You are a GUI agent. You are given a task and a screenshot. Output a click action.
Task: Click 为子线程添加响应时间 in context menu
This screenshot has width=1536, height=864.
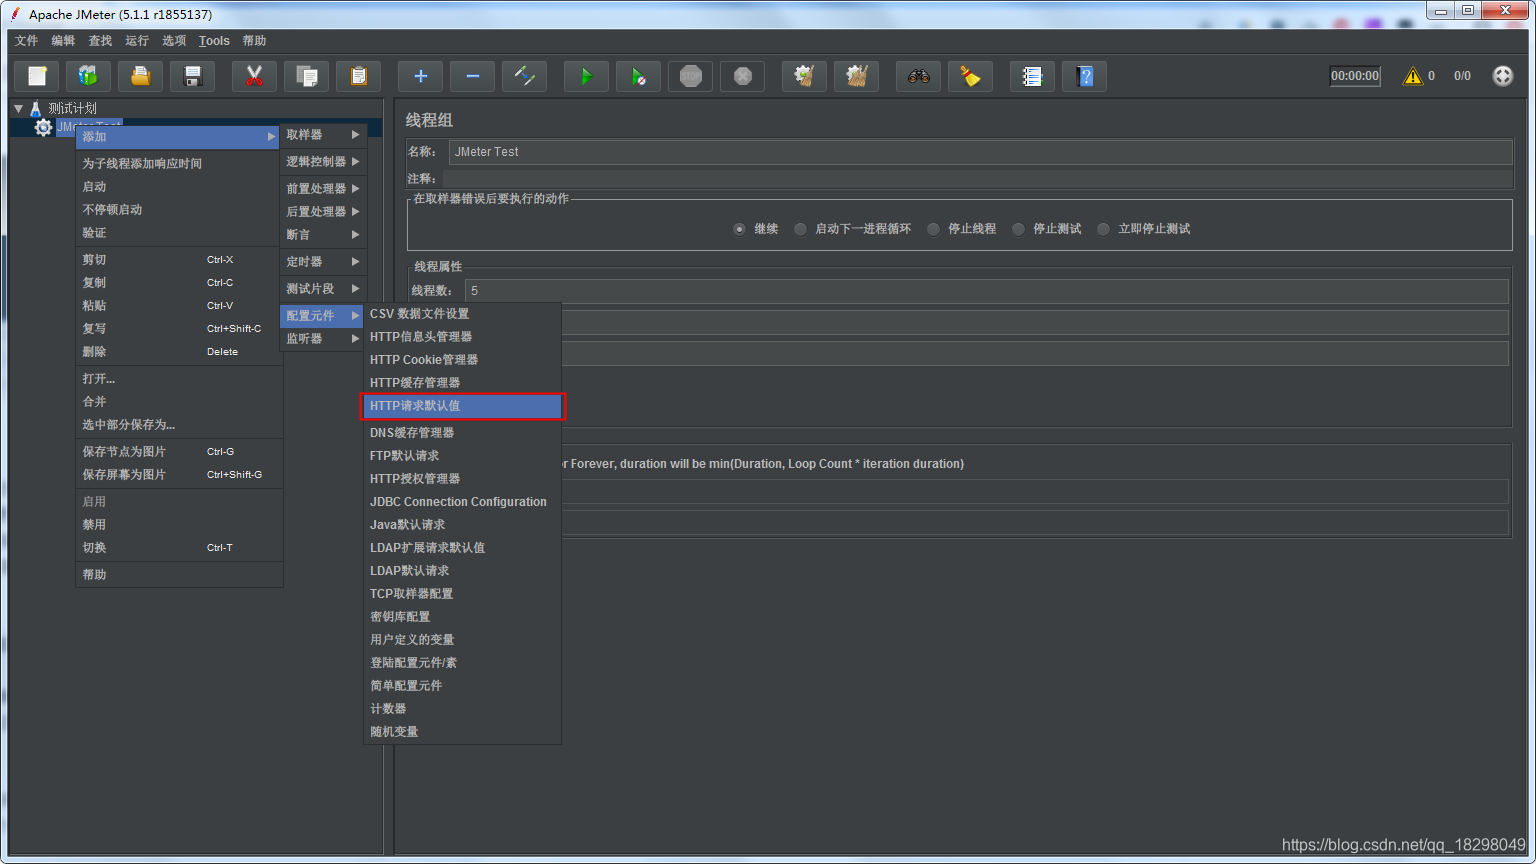pos(179,164)
